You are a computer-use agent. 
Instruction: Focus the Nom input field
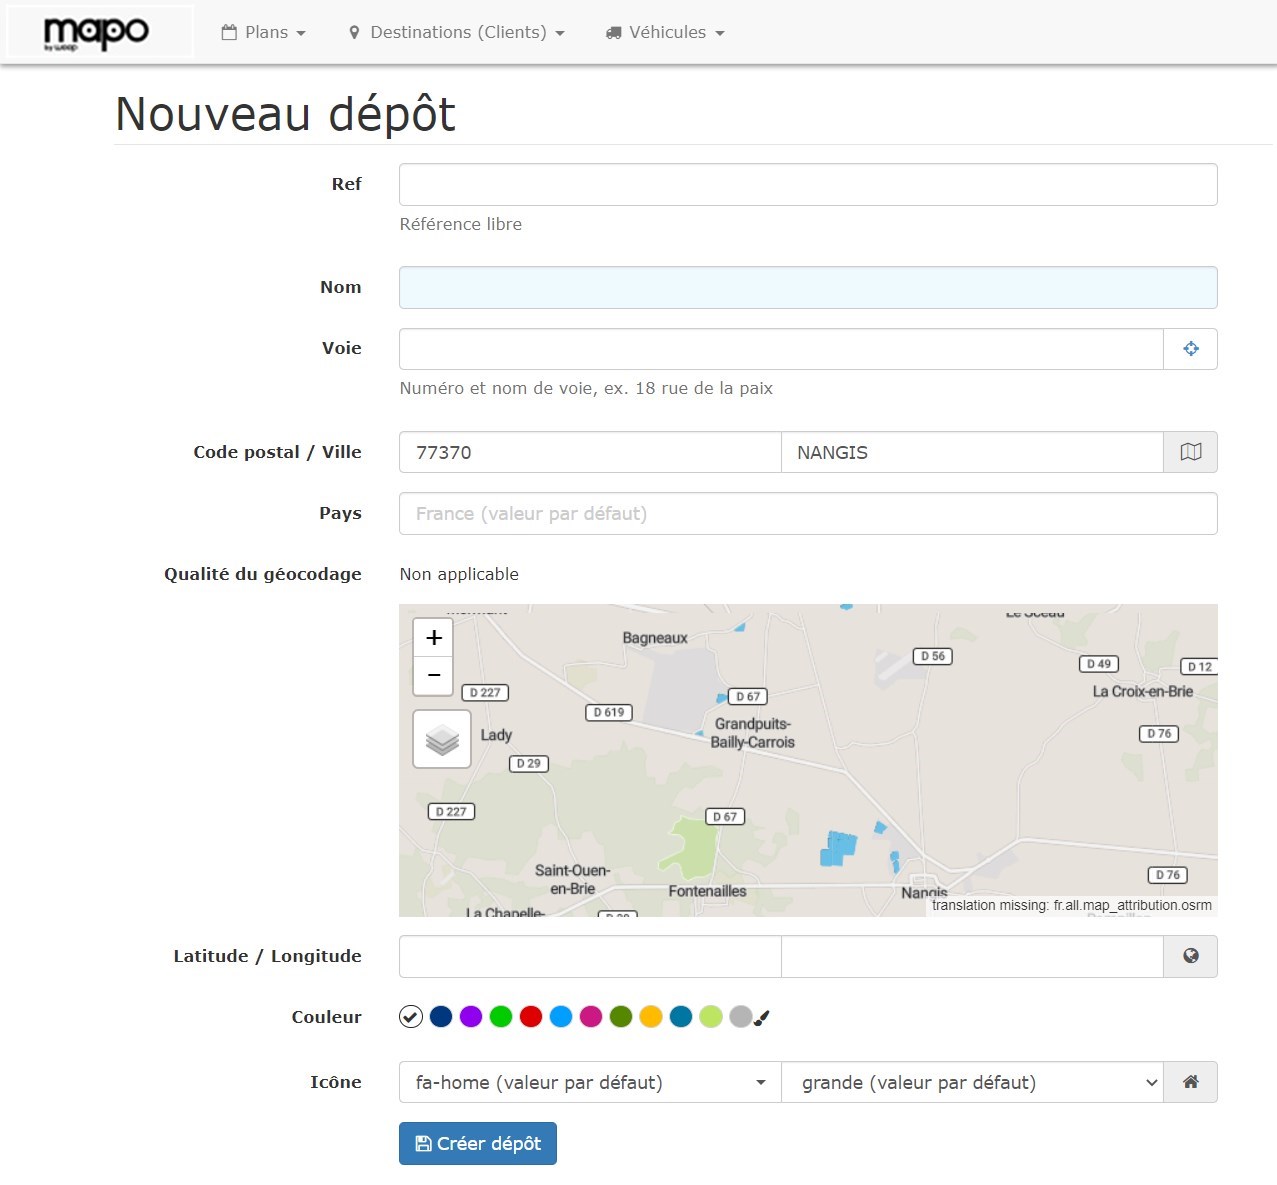(x=808, y=288)
